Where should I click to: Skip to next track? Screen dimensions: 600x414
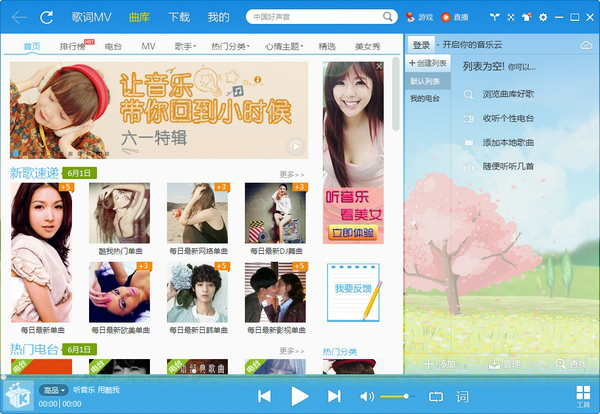[x=334, y=396]
